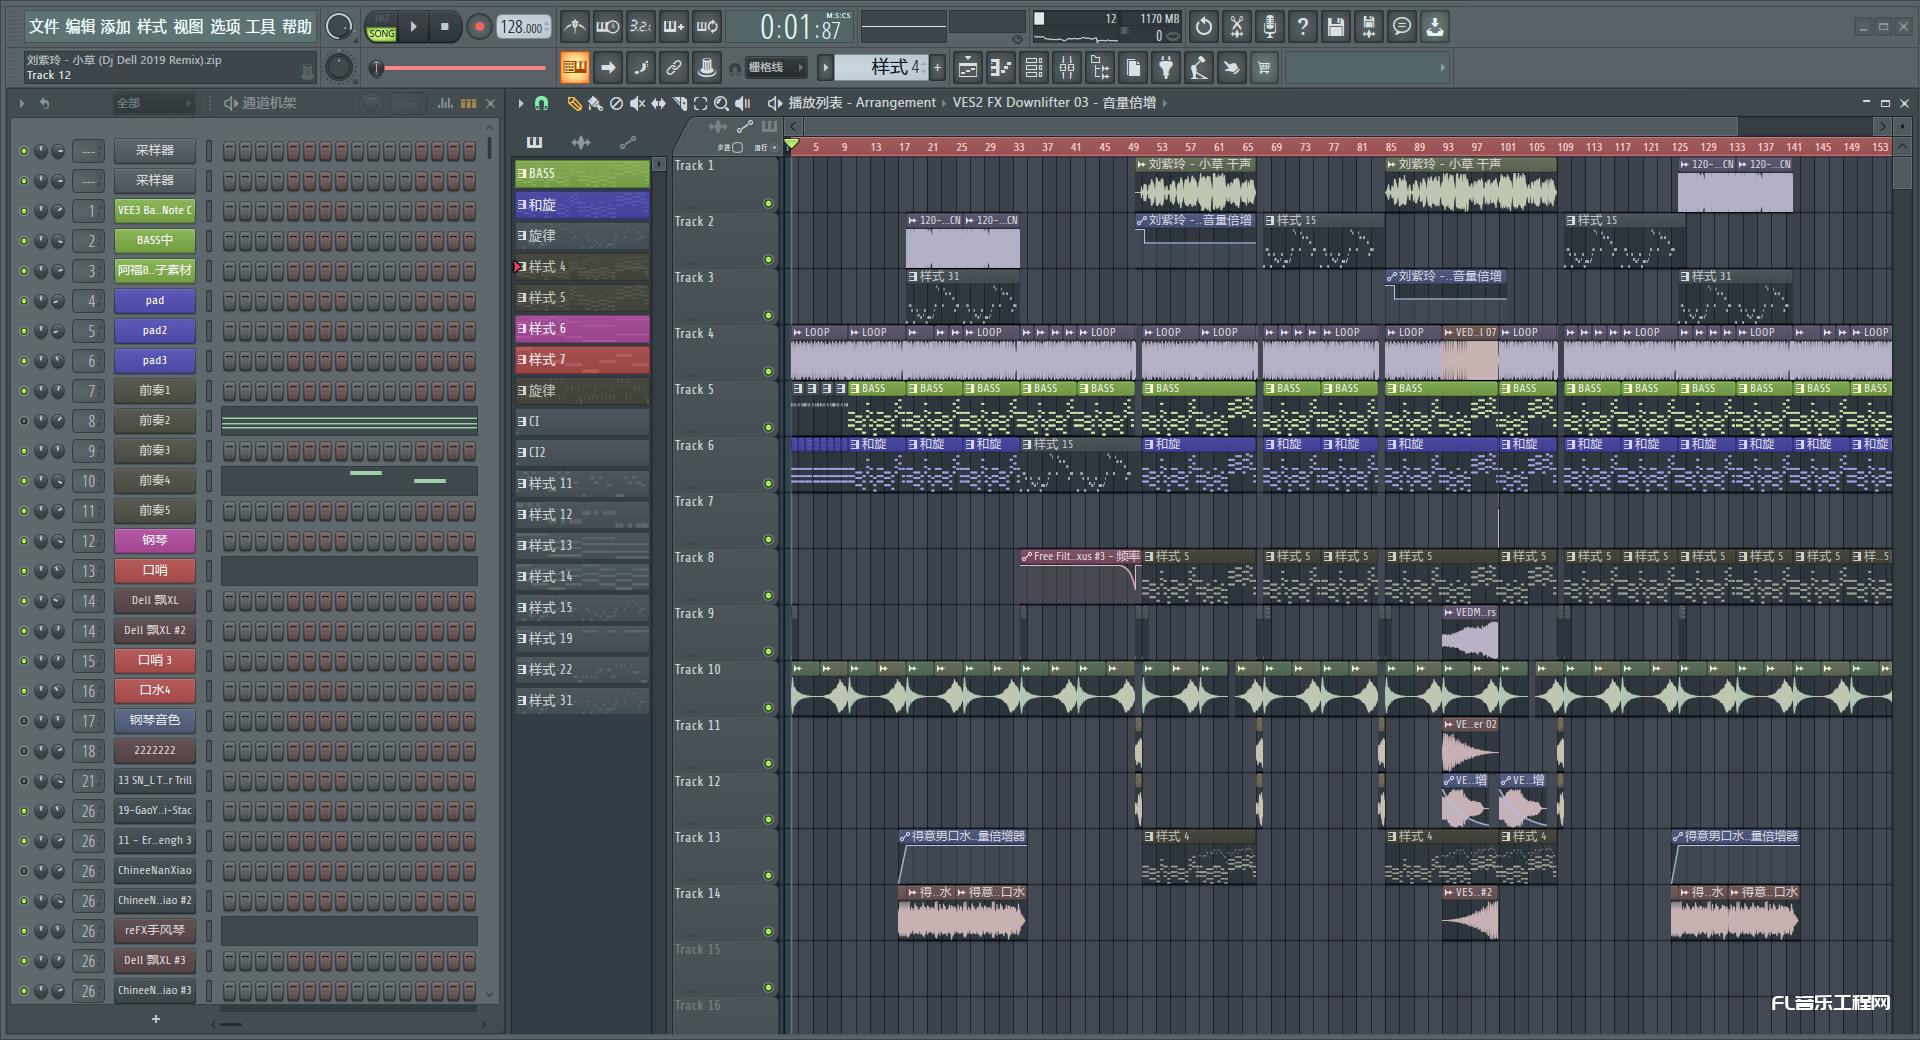The width and height of the screenshot is (1920, 1040).
Task: Switch between PAT and SONG mode
Action: click(x=382, y=27)
